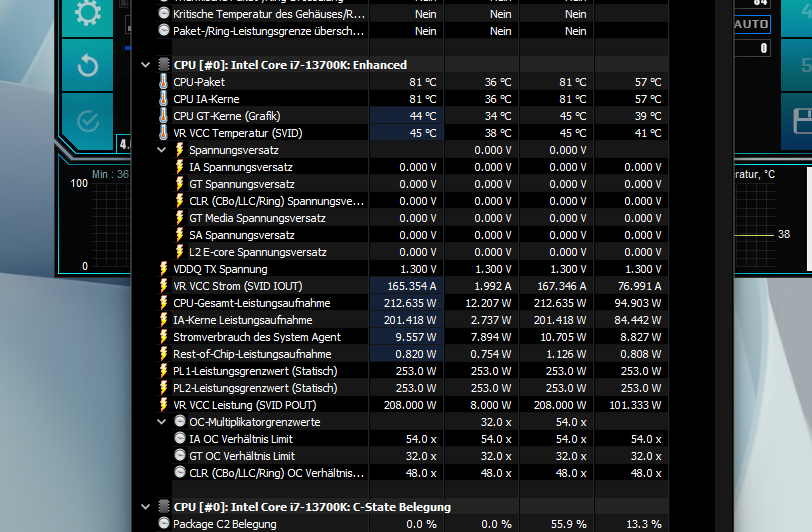Screen dimensions: 812x532
Task: Click the Afterburner input field showing 0
Action: (752, 48)
